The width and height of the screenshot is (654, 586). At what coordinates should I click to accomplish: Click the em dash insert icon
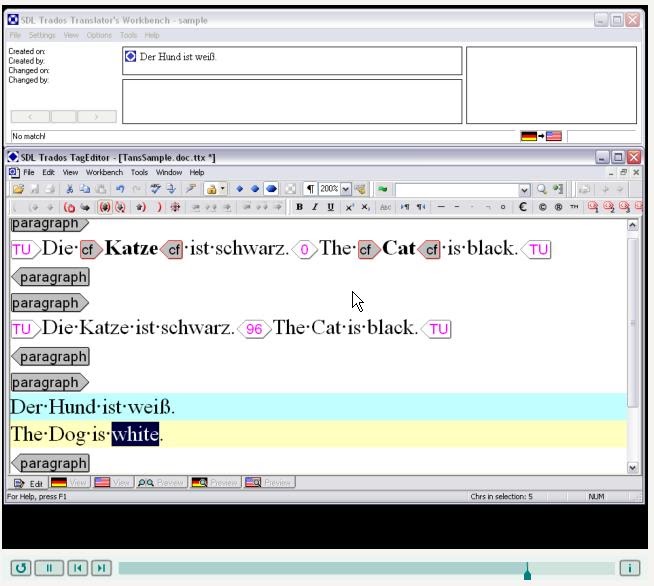(x=441, y=207)
